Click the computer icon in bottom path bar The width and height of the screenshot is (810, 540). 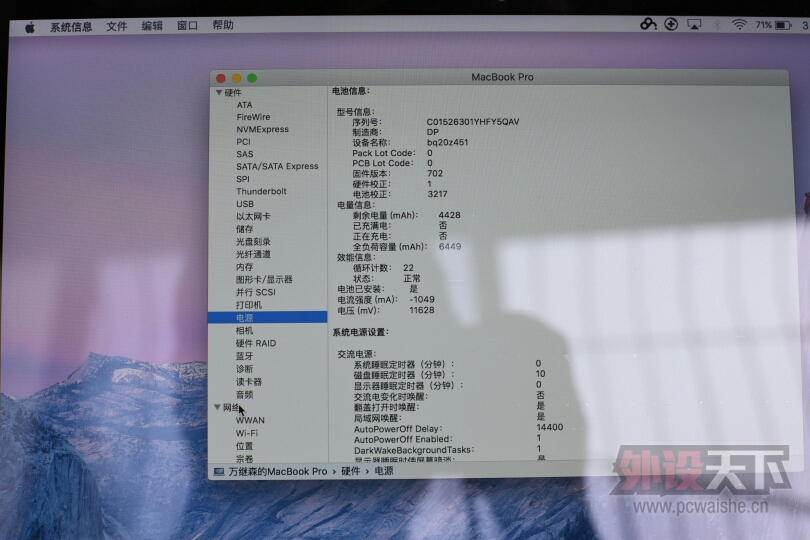[219, 471]
